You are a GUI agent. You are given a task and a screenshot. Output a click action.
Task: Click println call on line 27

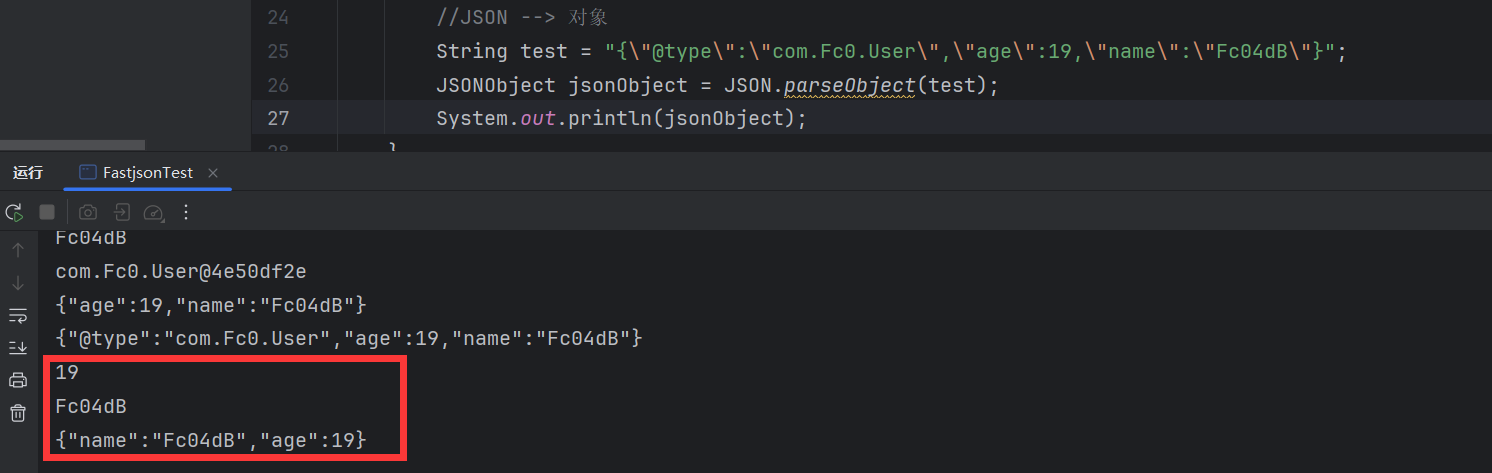(610, 118)
